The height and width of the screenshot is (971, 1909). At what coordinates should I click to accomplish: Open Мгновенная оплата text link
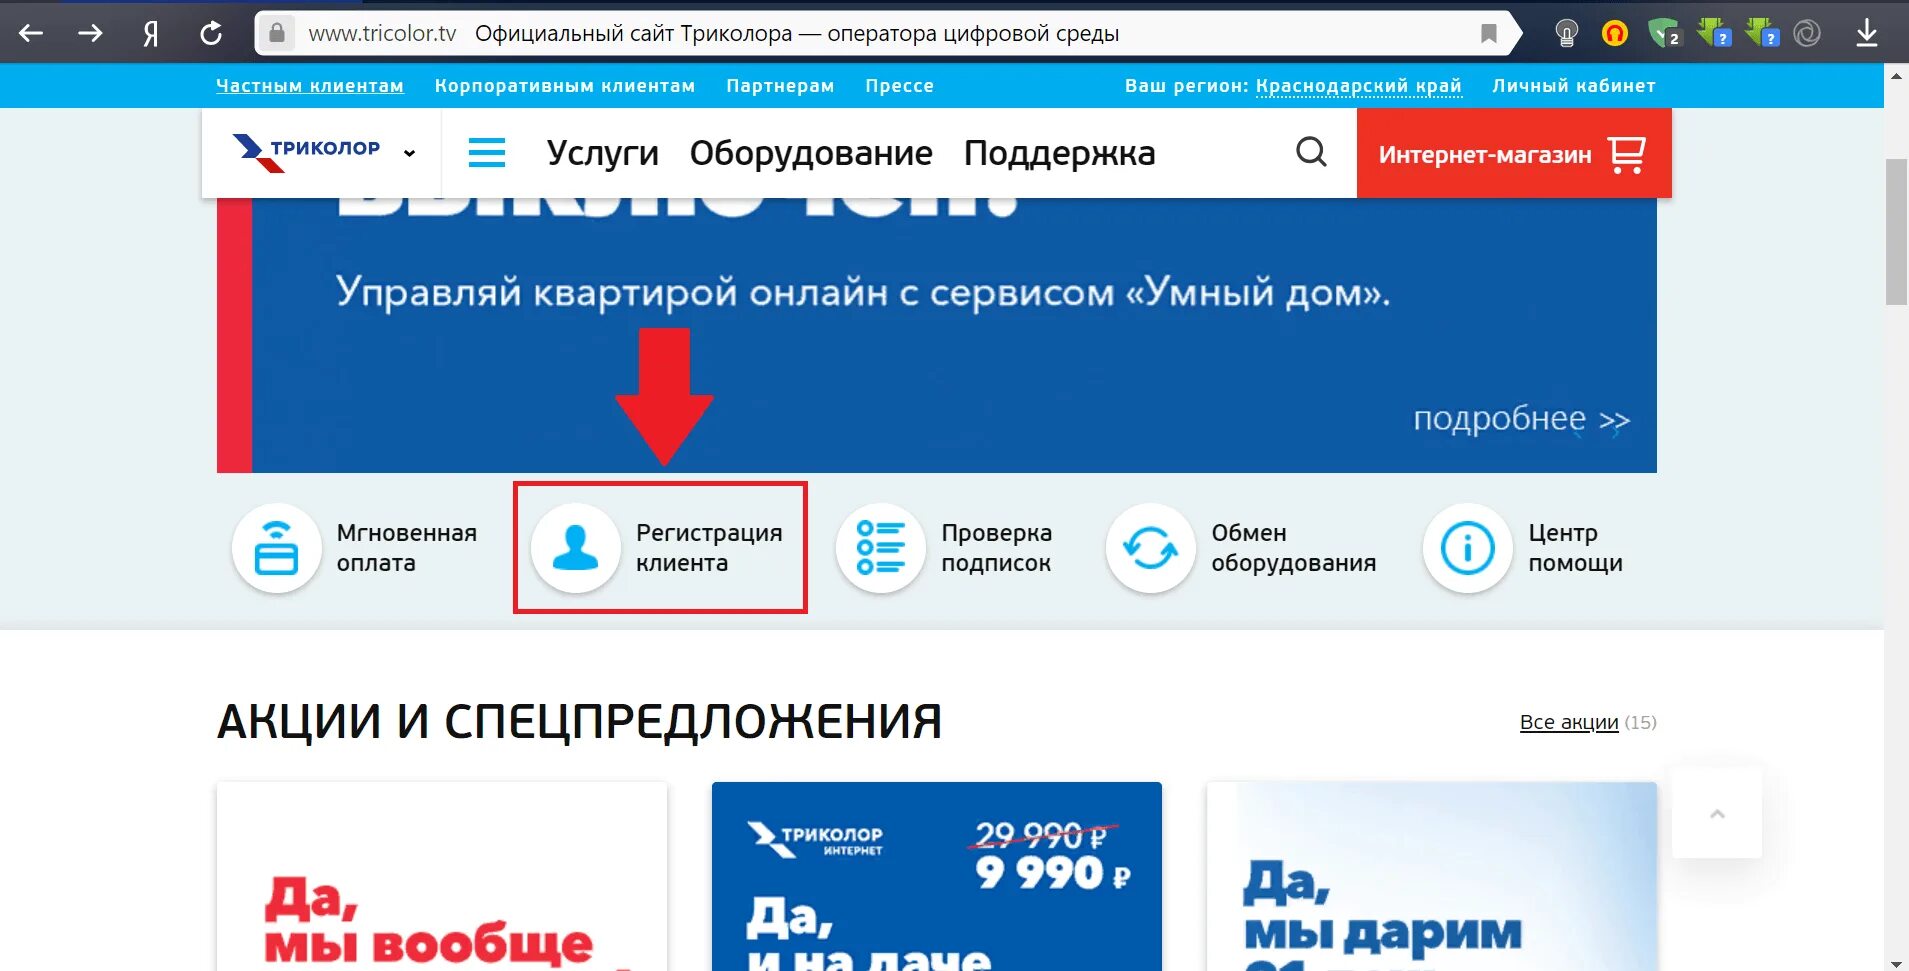pos(406,548)
